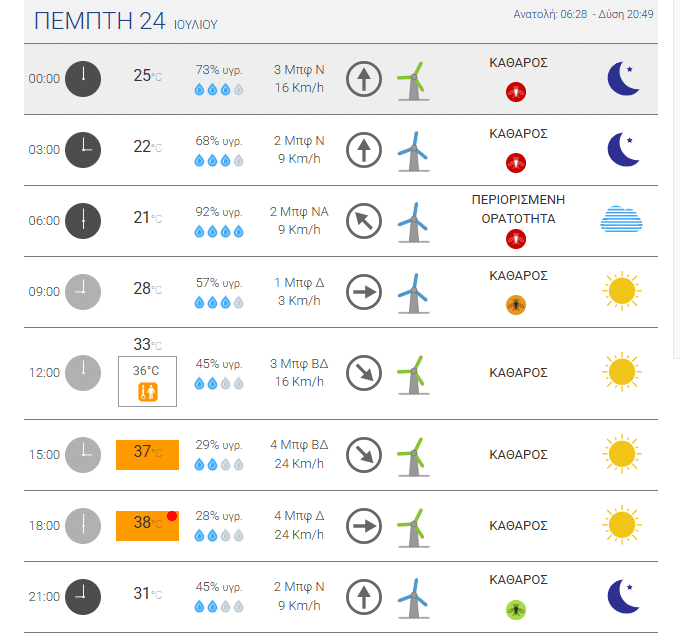The image size is (680, 633).
Task: Click the clock icon at 09:00
Action: coord(83,292)
